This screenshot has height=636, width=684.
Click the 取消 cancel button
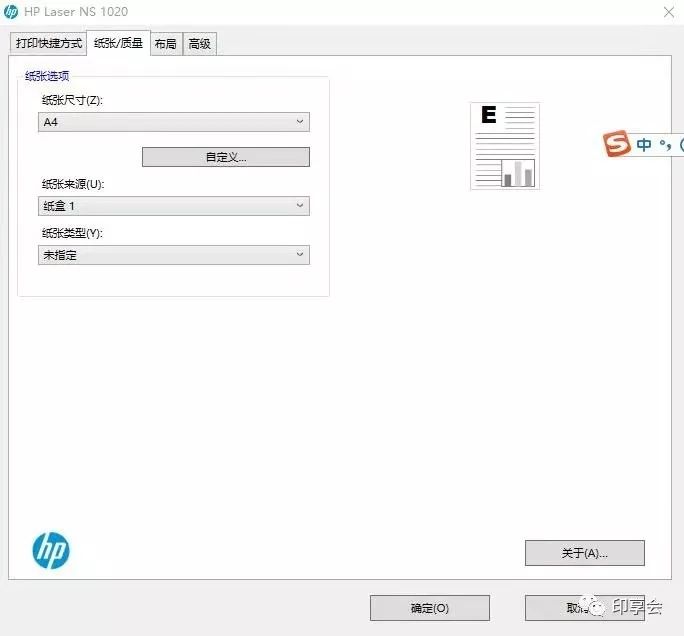click(585, 608)
